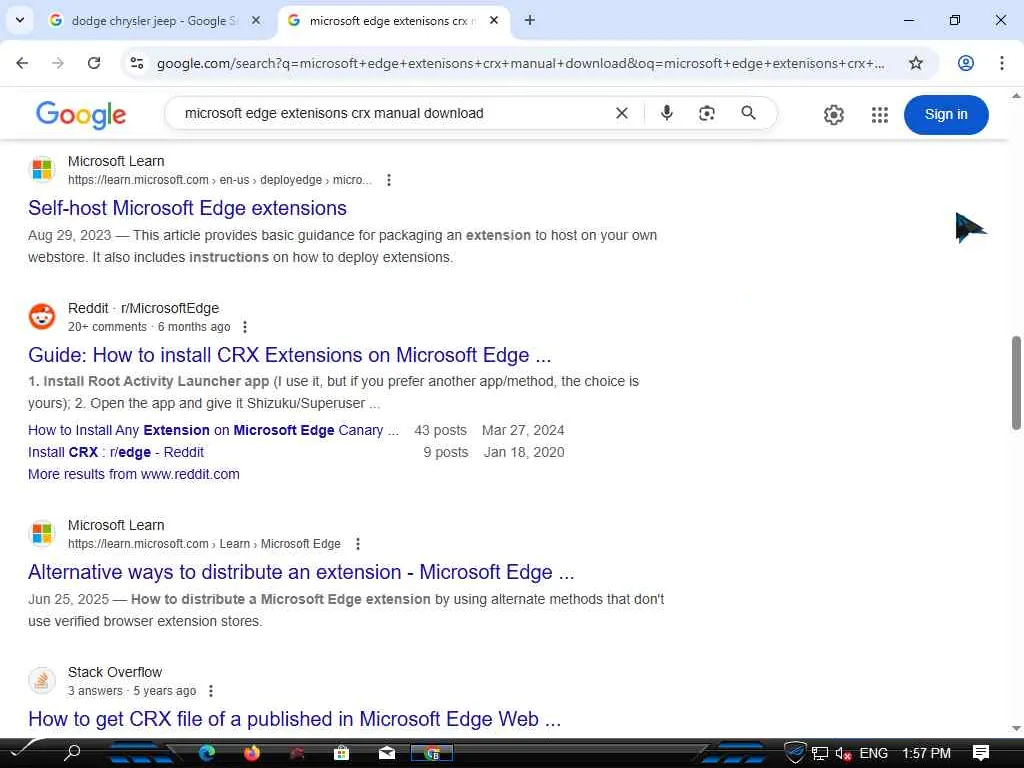This screenshot has width=1024, height=768.
Task: Reload the current page
Action: (94, 63)
